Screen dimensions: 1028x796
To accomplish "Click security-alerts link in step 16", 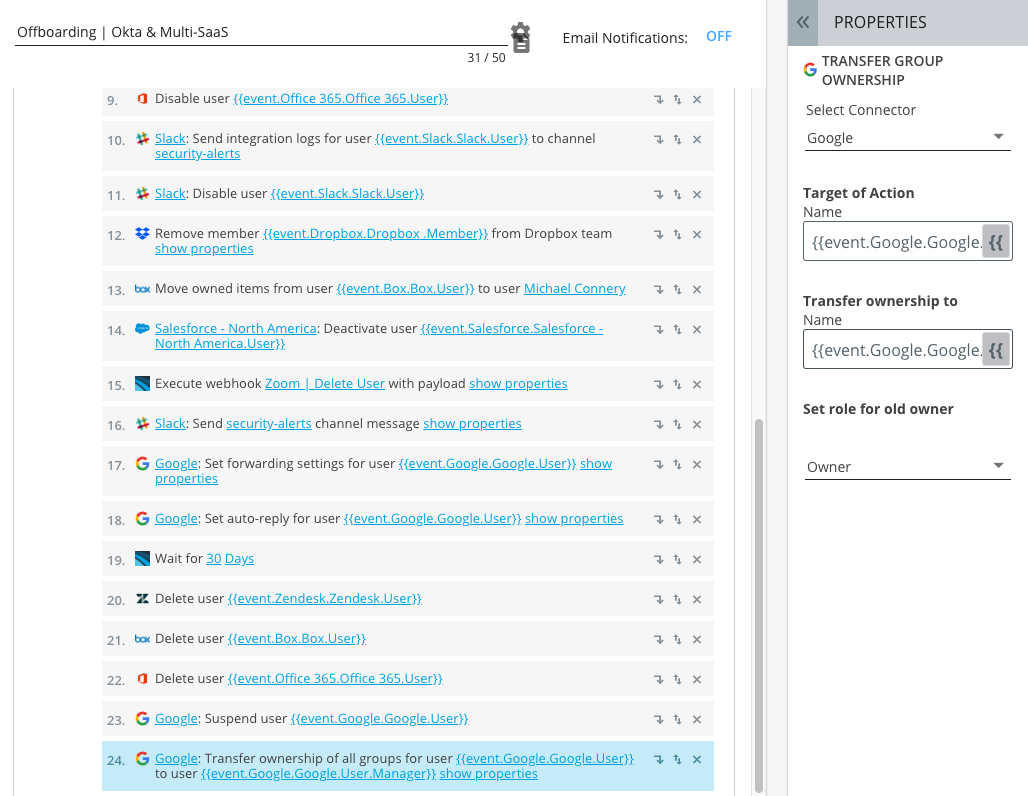I will coord(269,424).
